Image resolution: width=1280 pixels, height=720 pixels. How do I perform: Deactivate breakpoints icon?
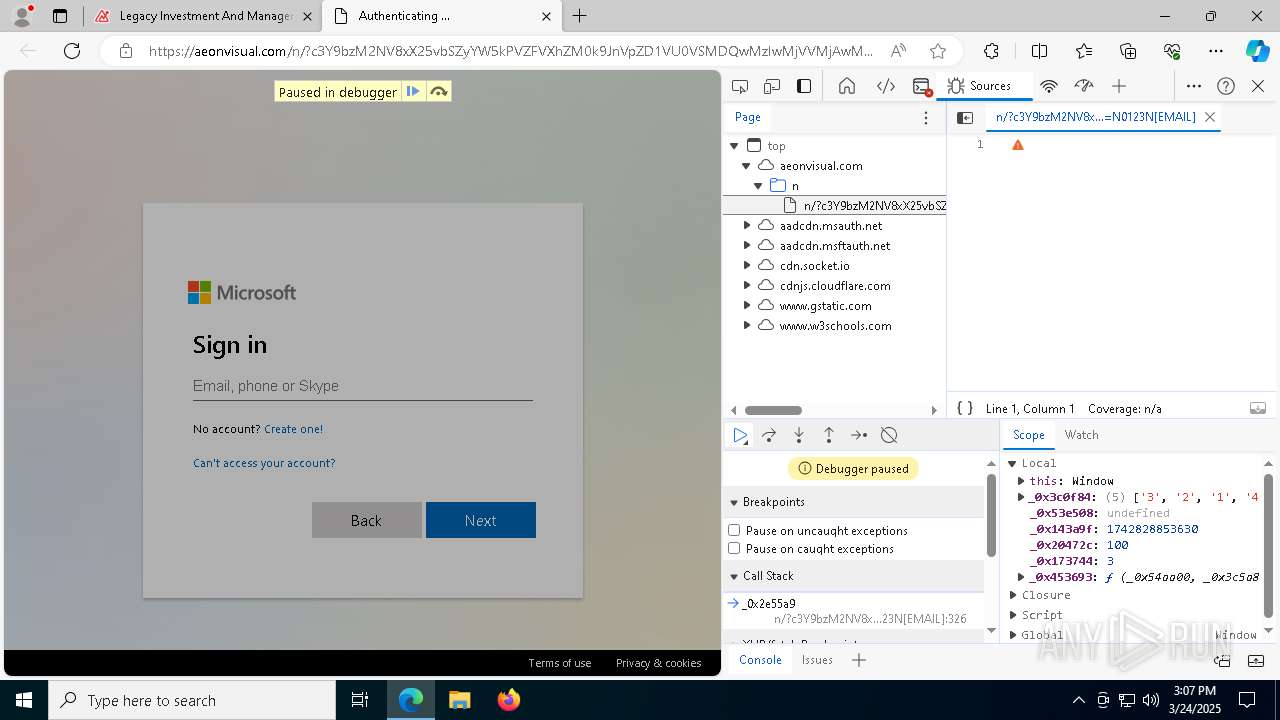pyautogui.click(x=889, y=435)
